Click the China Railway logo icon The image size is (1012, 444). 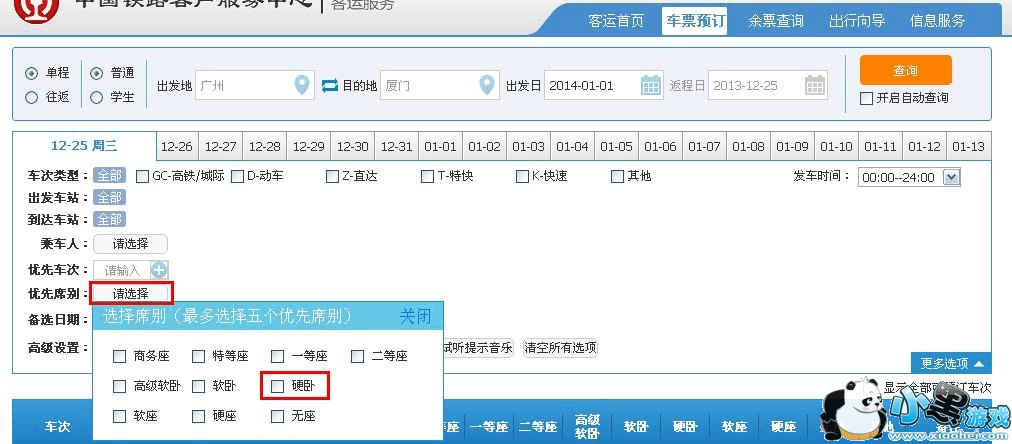pos(37,9)
